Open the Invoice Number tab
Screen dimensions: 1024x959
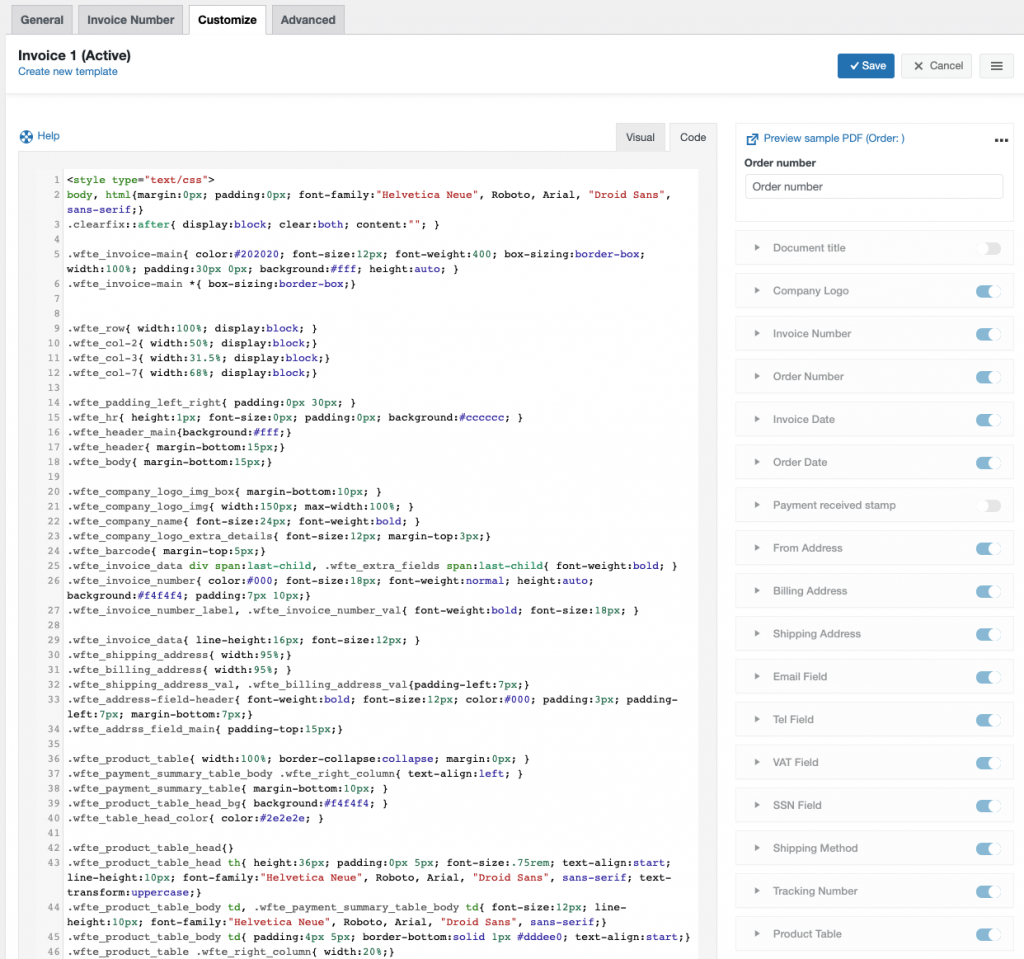(x=131, y=20)
